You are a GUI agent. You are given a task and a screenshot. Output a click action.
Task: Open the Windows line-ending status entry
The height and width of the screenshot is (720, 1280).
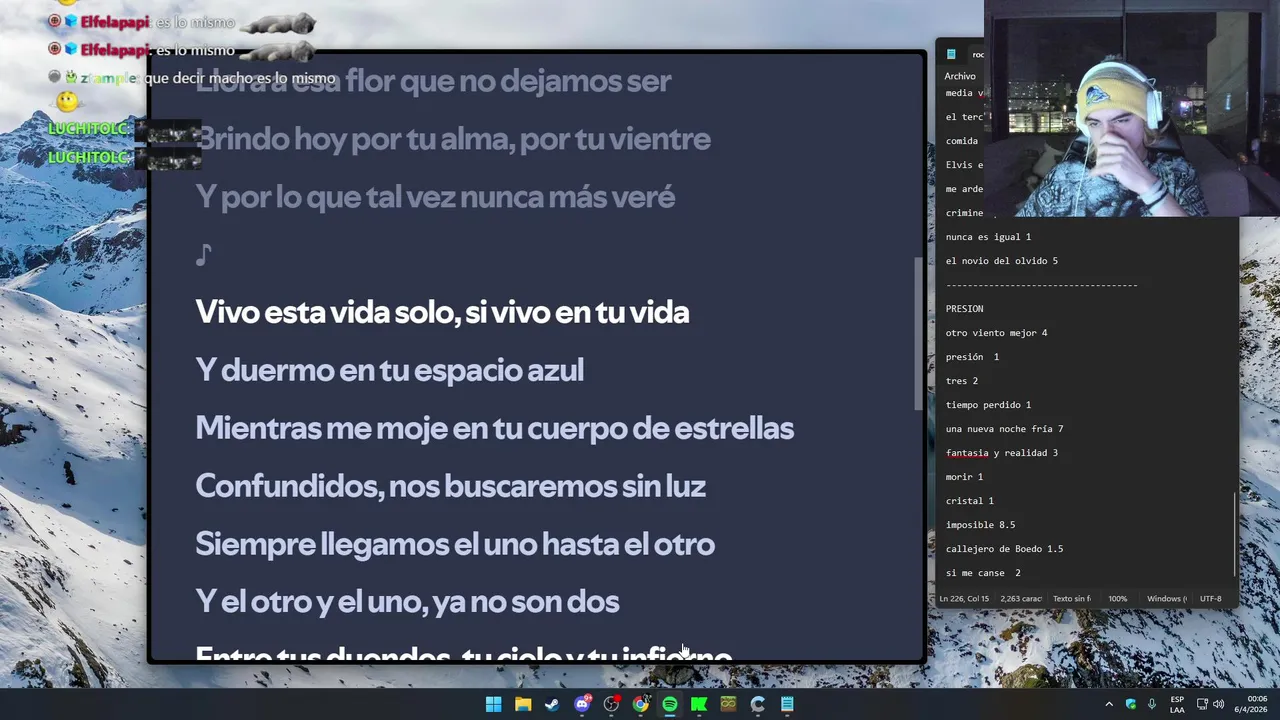tap(1166, 599)
